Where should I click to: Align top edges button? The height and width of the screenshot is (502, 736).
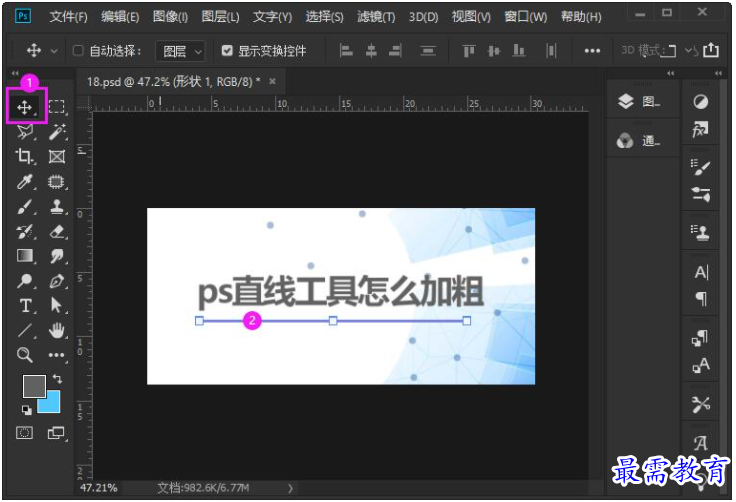point(469,50)
